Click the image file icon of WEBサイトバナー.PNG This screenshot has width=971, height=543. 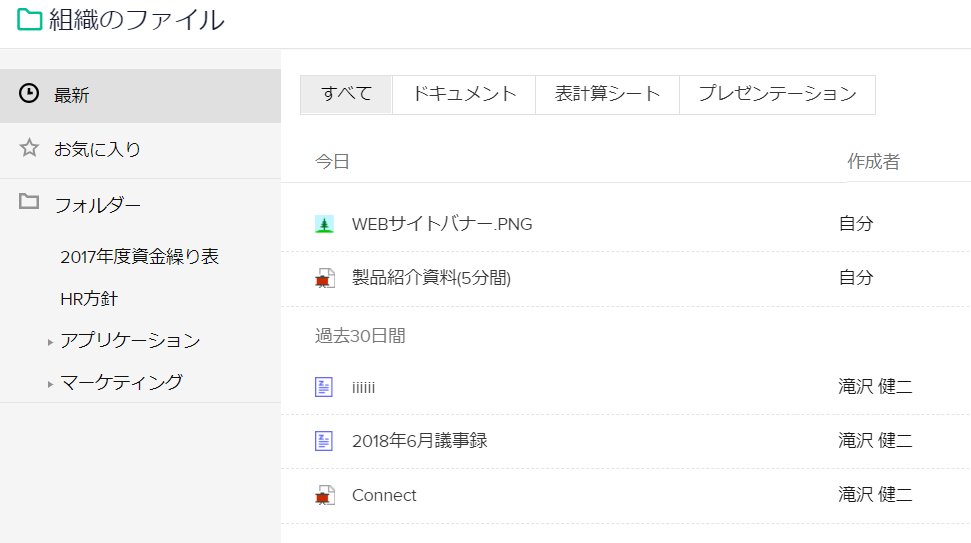pyautogui.click(x=324, y=224)
